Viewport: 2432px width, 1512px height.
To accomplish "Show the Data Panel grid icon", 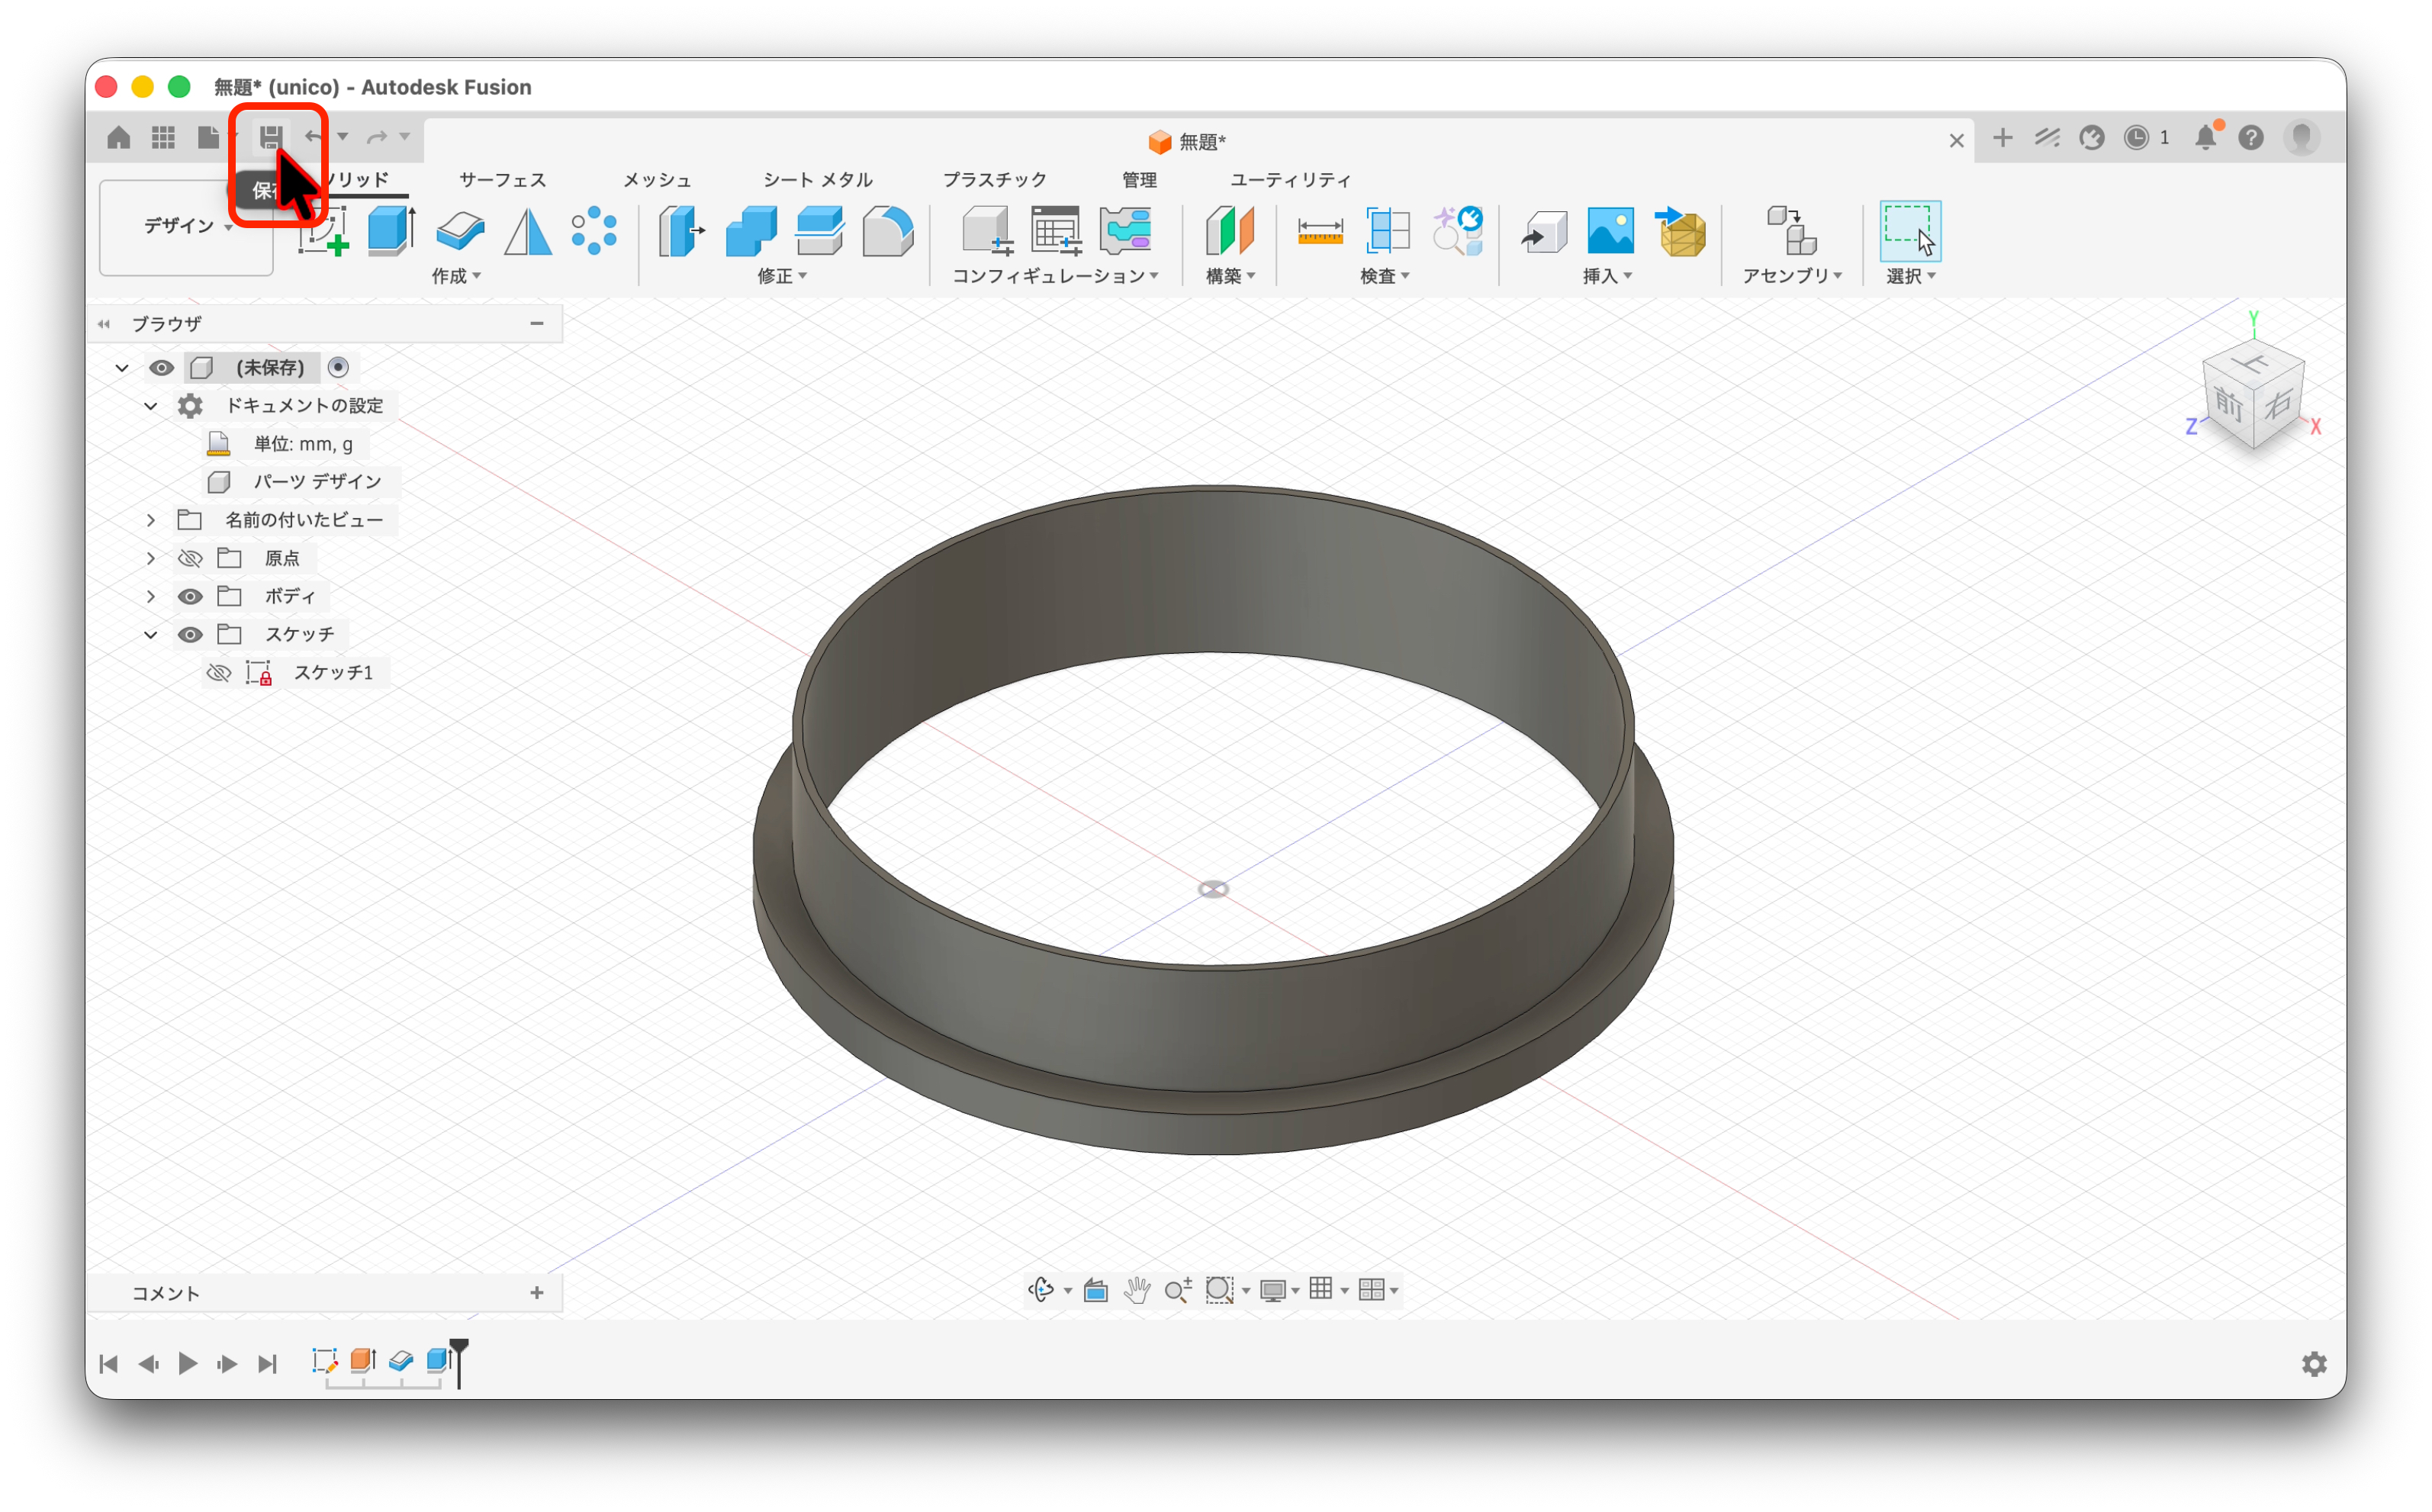I will (163, 137).
